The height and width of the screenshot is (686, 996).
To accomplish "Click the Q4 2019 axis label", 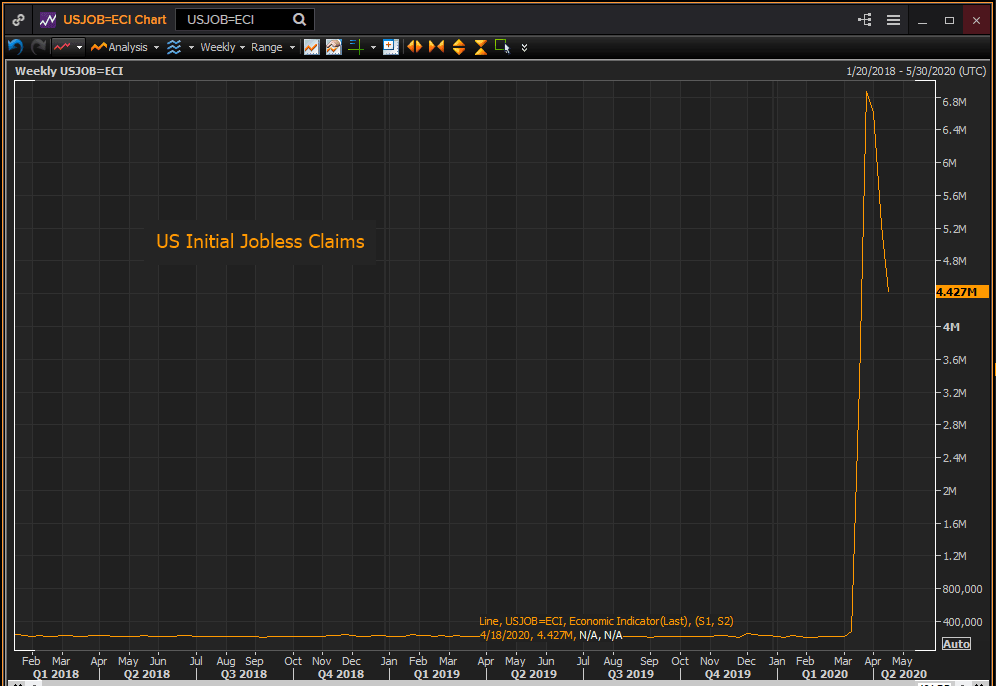I will click(728, 674).
